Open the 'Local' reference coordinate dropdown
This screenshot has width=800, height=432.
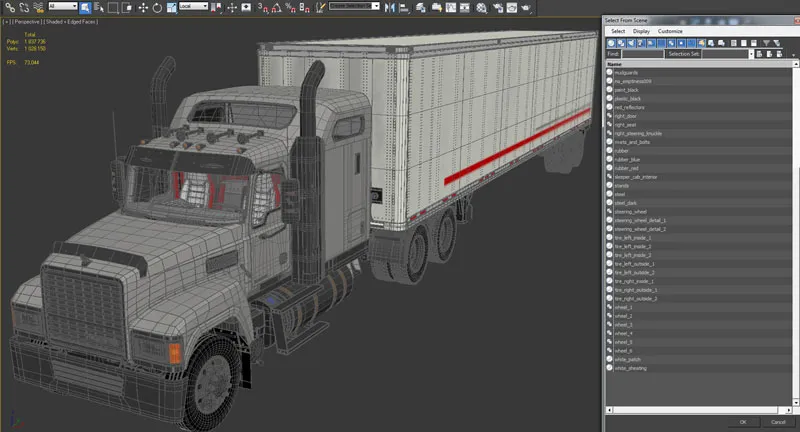193,6
